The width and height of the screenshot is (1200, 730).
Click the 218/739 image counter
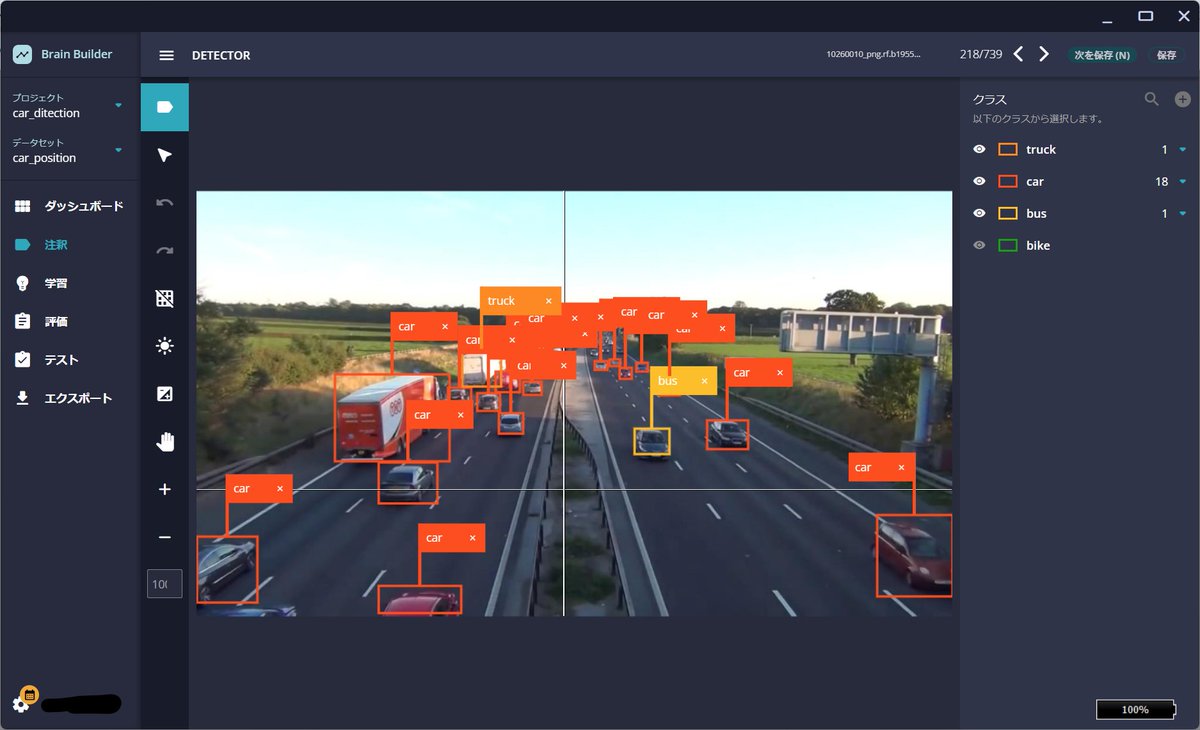[980, 55]
